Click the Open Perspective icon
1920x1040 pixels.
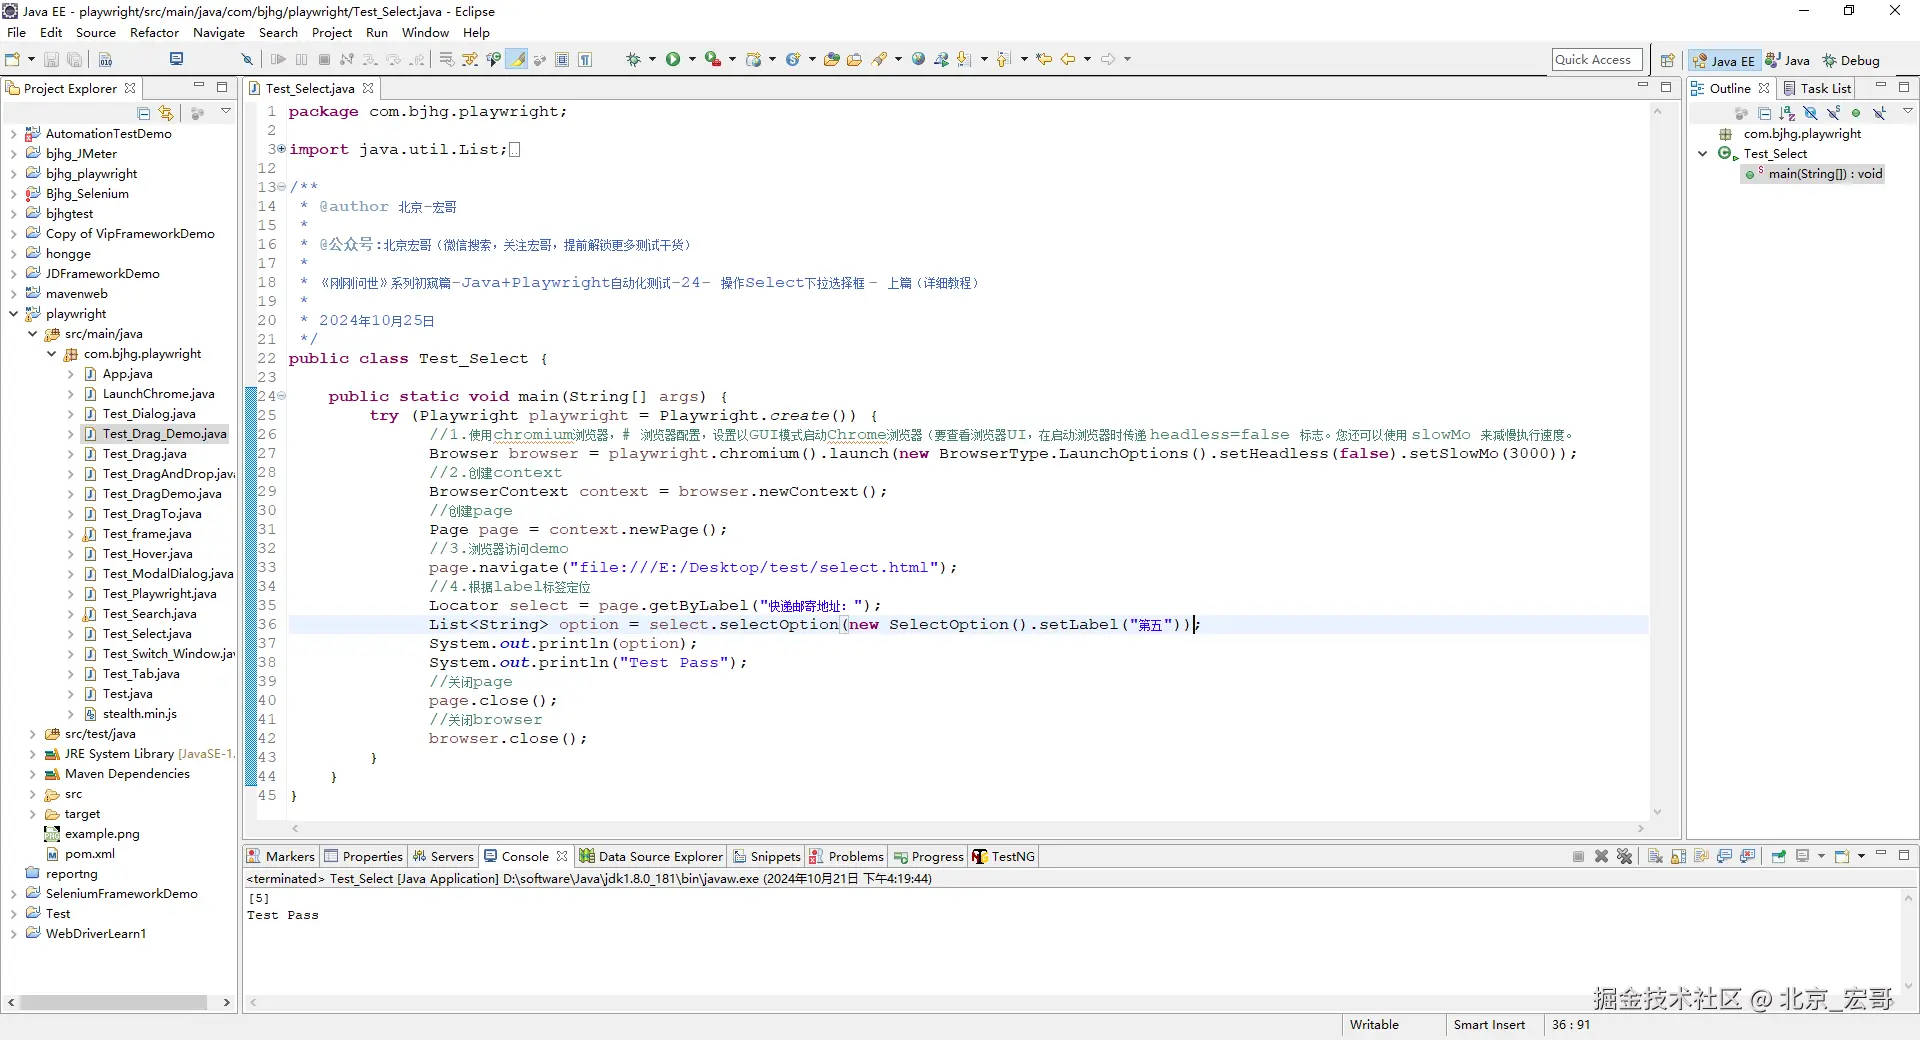coord(1667,61)
